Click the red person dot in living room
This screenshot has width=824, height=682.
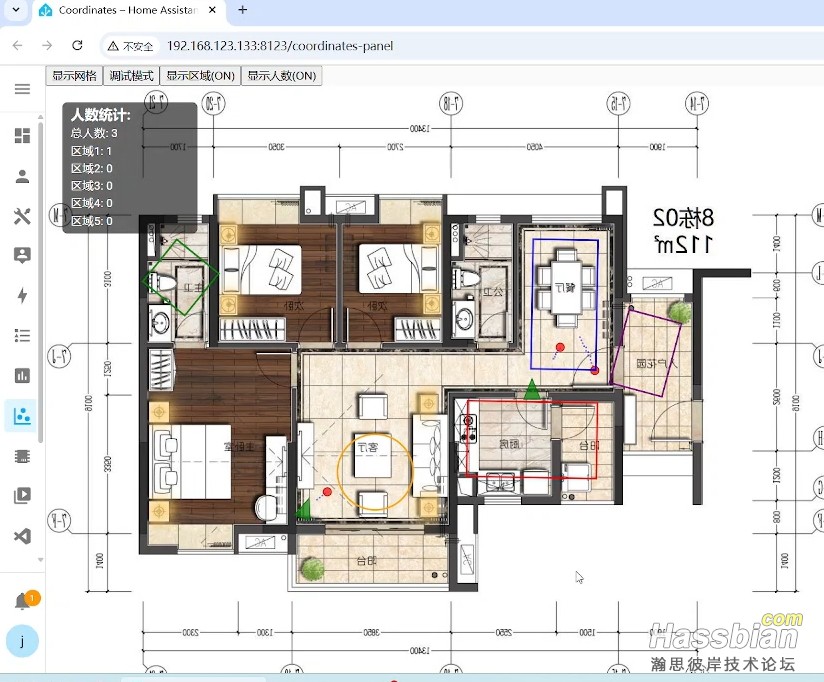tap(327, 492)
